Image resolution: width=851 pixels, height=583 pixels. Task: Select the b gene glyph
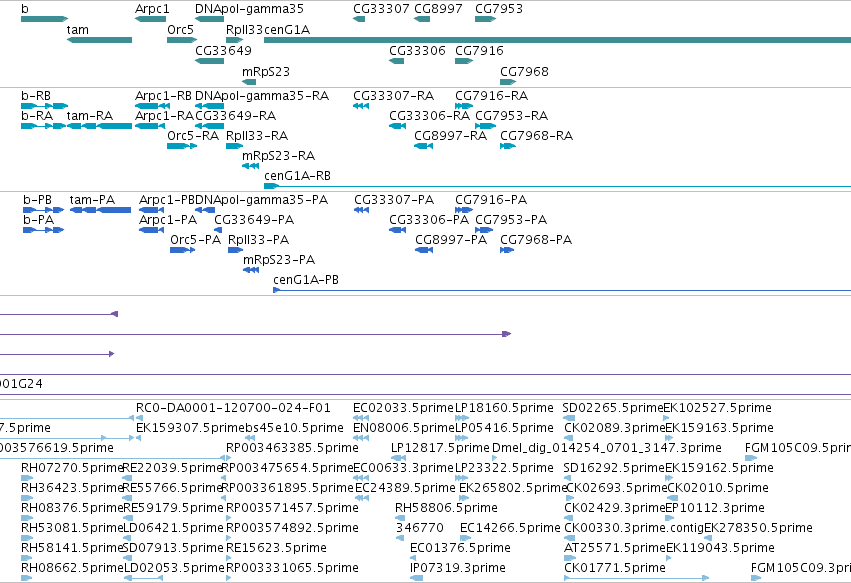click(44, 19)
